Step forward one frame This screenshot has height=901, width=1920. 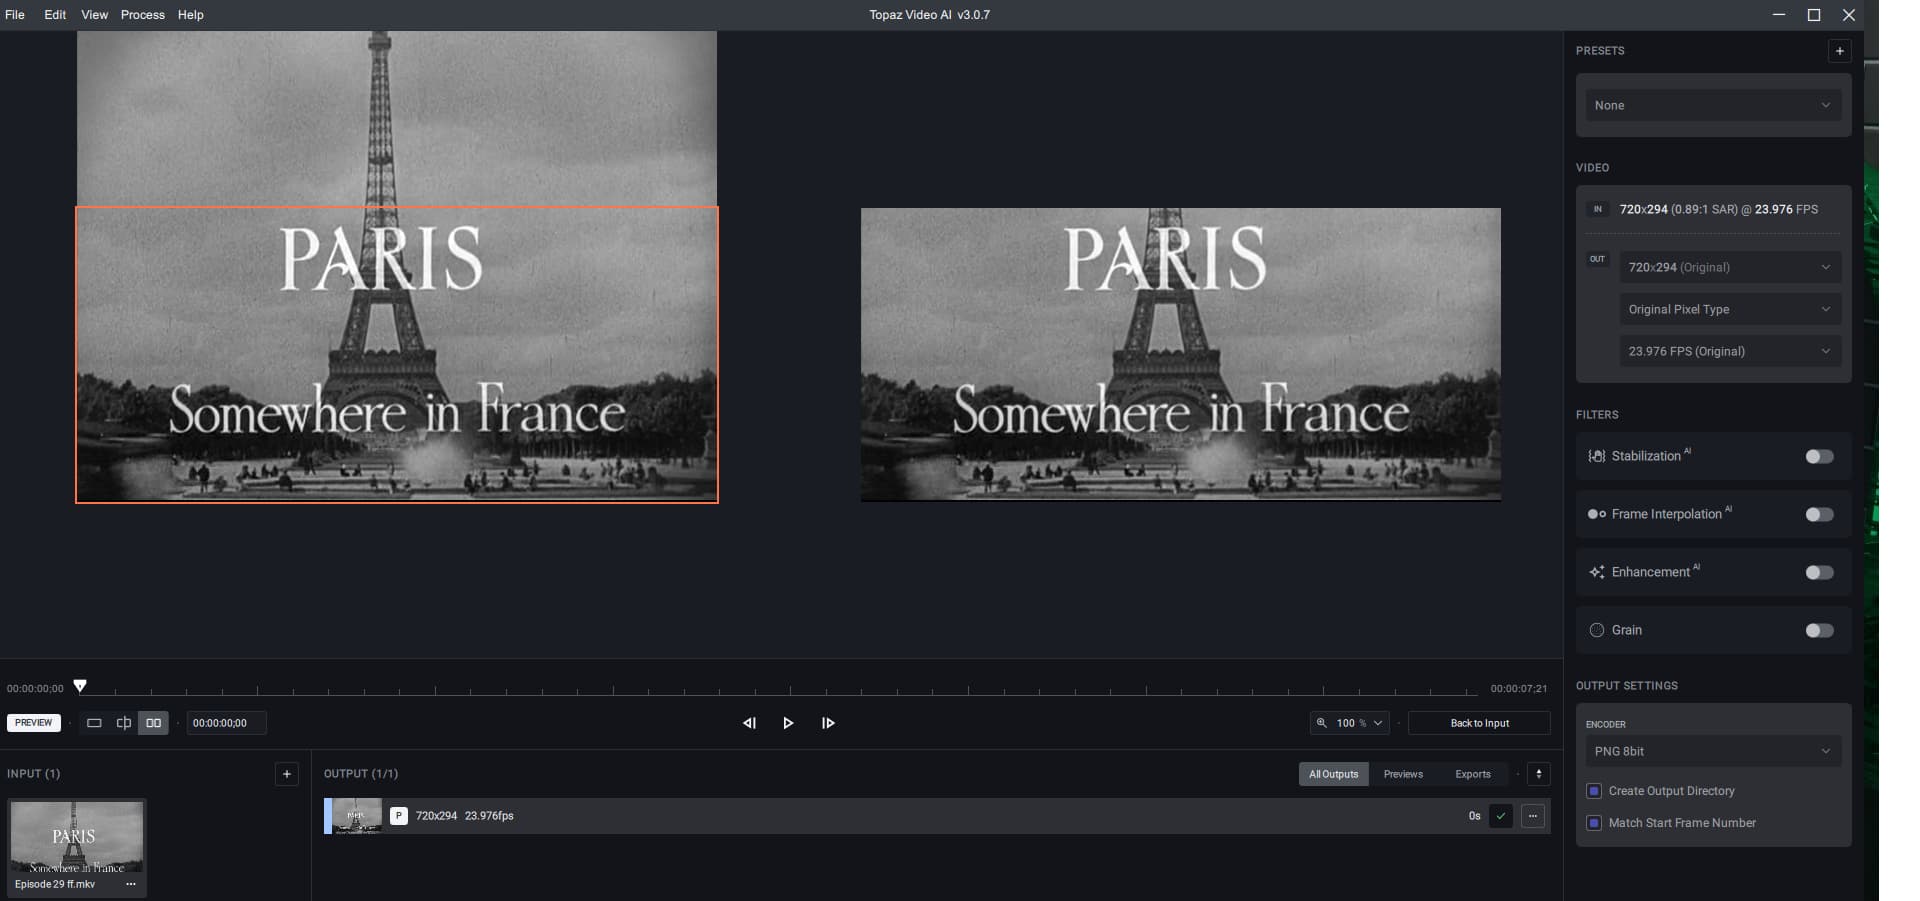828,723
